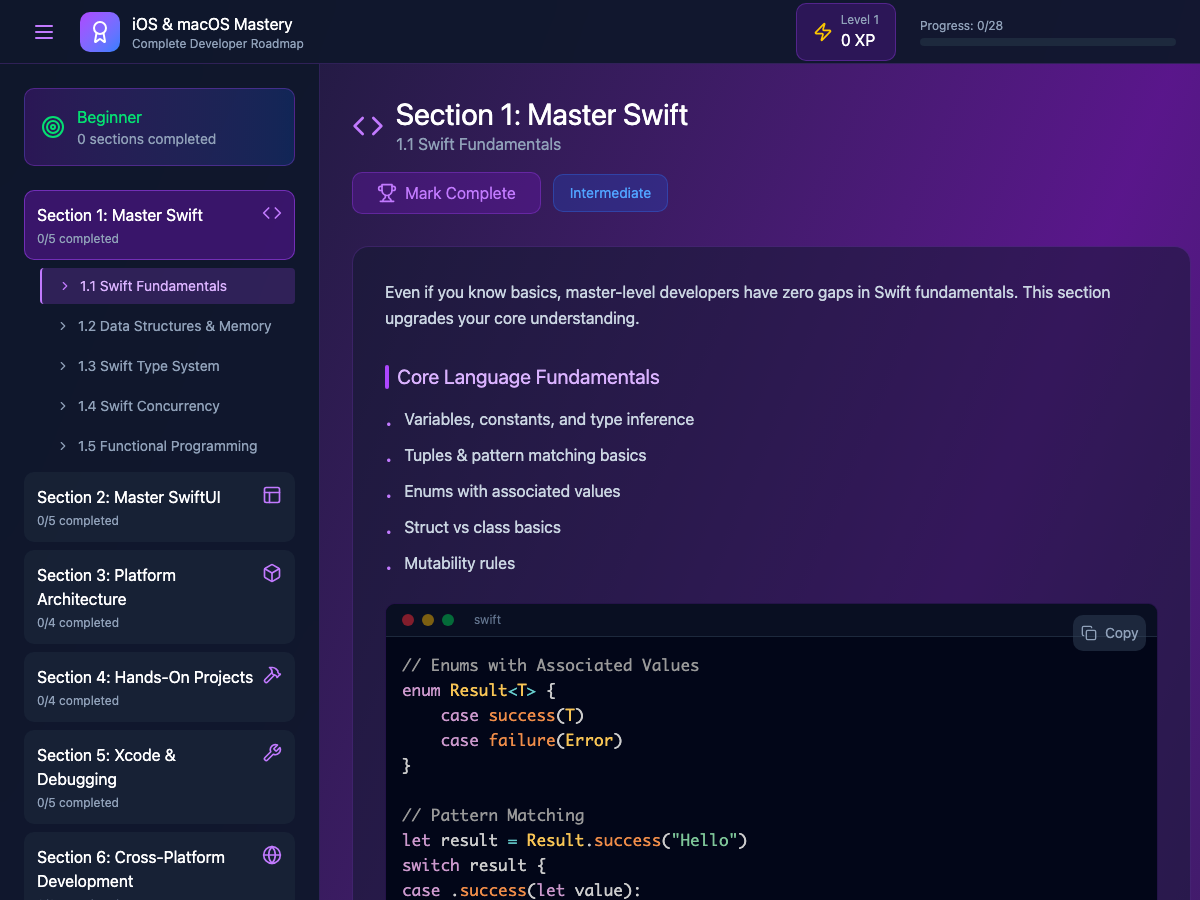Click the code brackets icon in Section 1 card
The height and width of the screenshot is (900, 1200).
coord(272,213)
